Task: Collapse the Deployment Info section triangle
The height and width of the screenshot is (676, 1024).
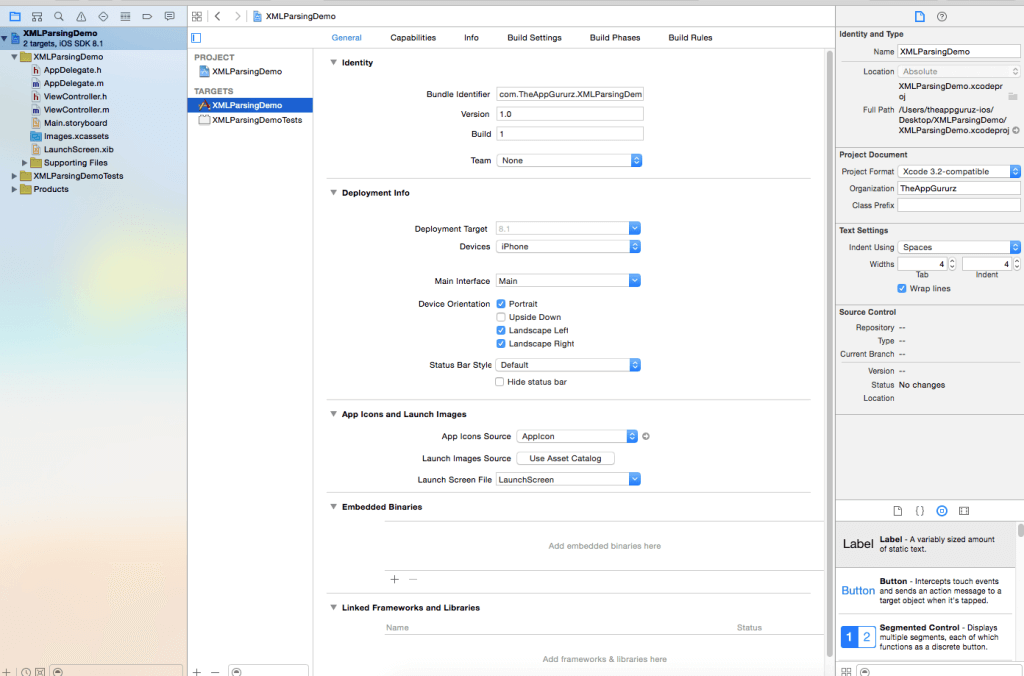Action: (x=334, y=193)
